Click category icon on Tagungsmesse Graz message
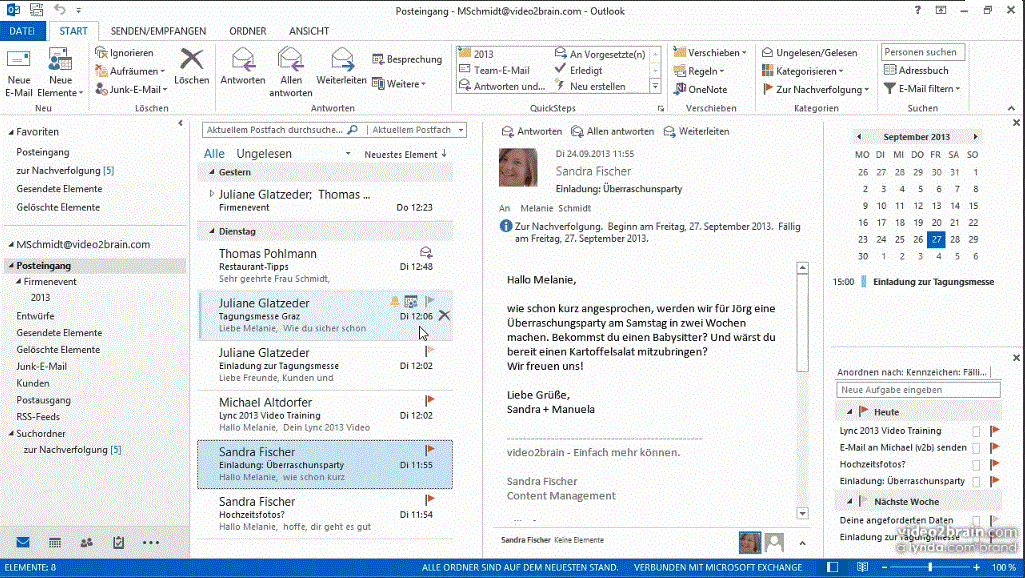The height and width of the screenshot is (578, 1025). click(411, 301)
